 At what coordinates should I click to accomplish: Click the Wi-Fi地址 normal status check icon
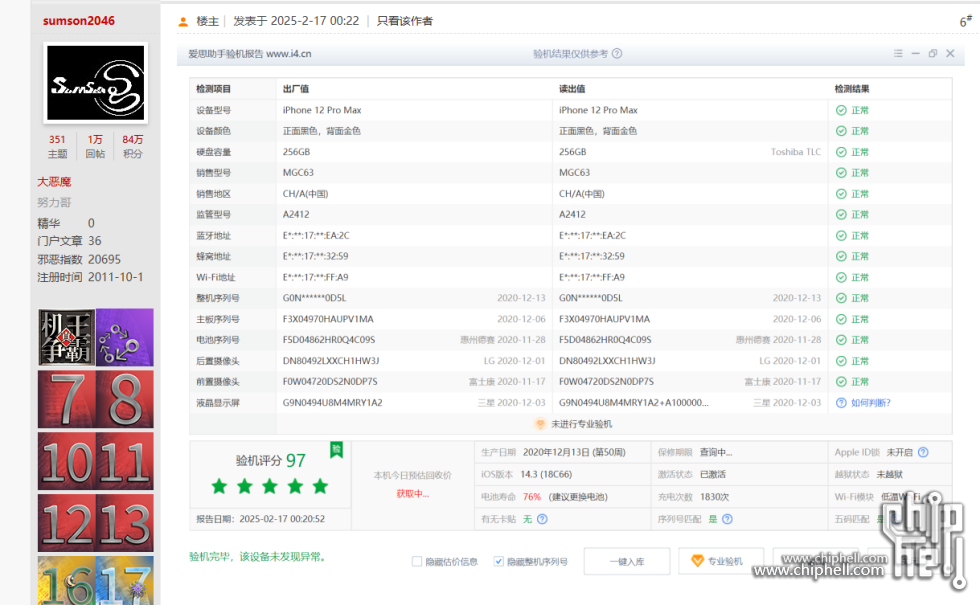point(841,278)
